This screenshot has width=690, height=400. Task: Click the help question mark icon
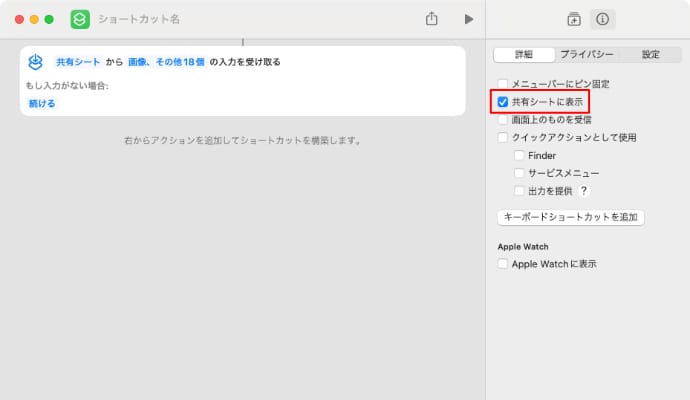pos(584,191)
